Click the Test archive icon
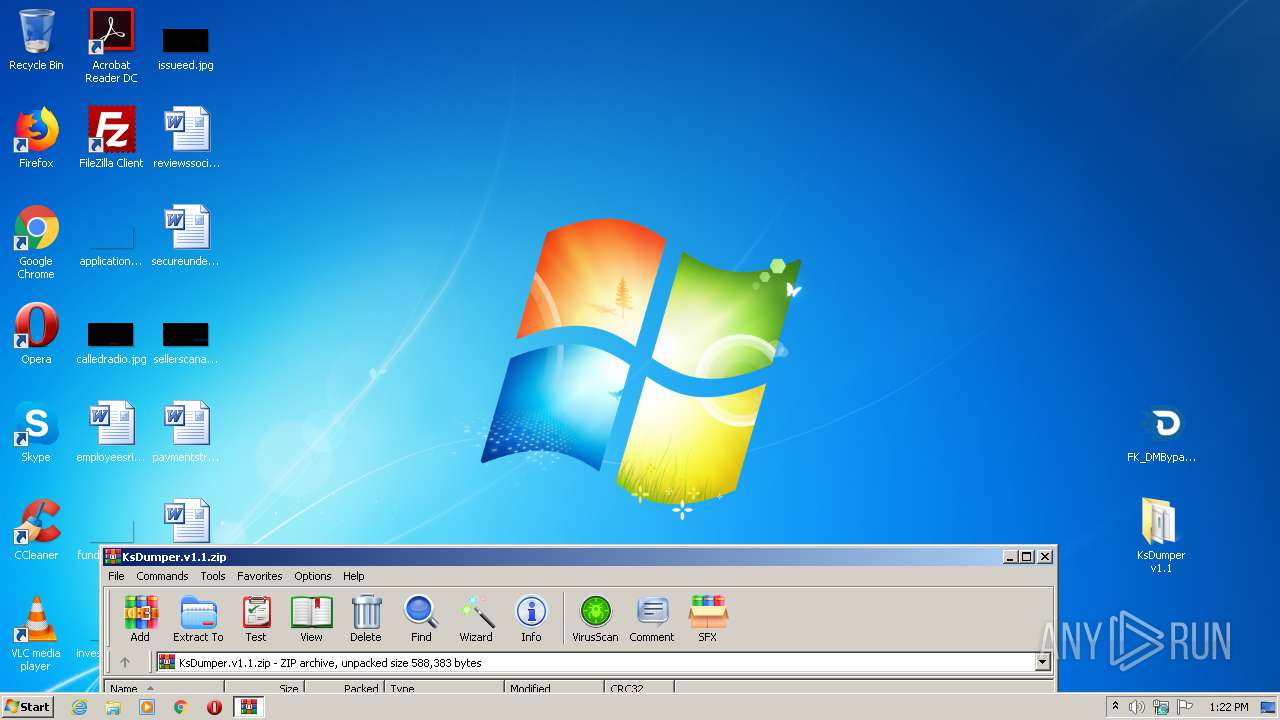 (256, 618)
